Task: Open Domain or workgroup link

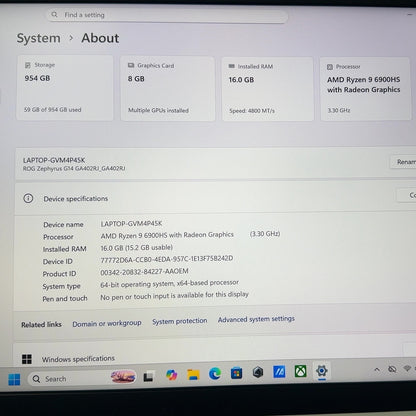Action: 107,323
